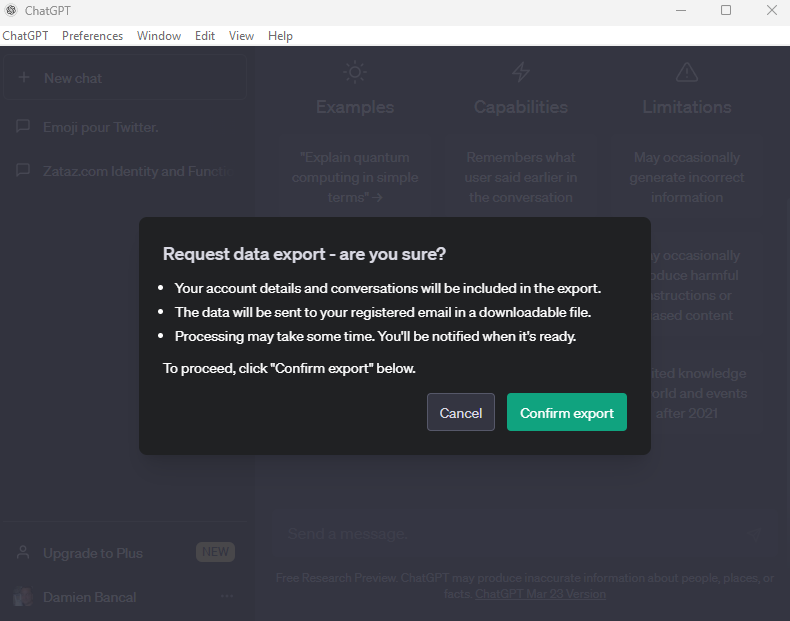Click May occasionally generate incorrect information card

[687, 177]
